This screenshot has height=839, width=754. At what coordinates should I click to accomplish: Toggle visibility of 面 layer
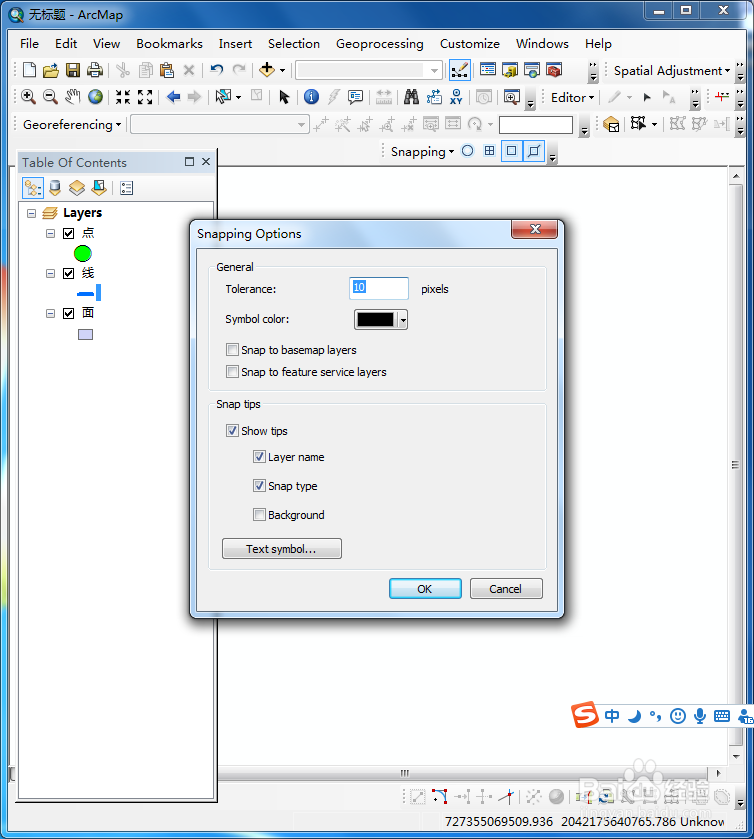pos(68,313)
